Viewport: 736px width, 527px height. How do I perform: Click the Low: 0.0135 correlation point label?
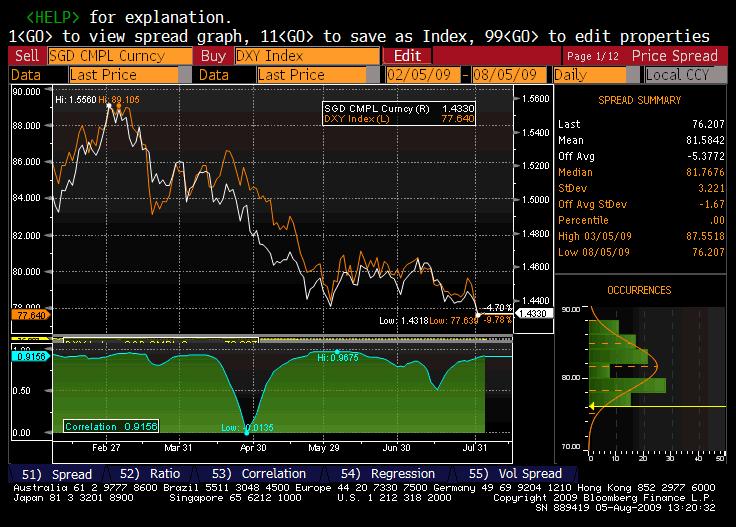pos(247,428)
